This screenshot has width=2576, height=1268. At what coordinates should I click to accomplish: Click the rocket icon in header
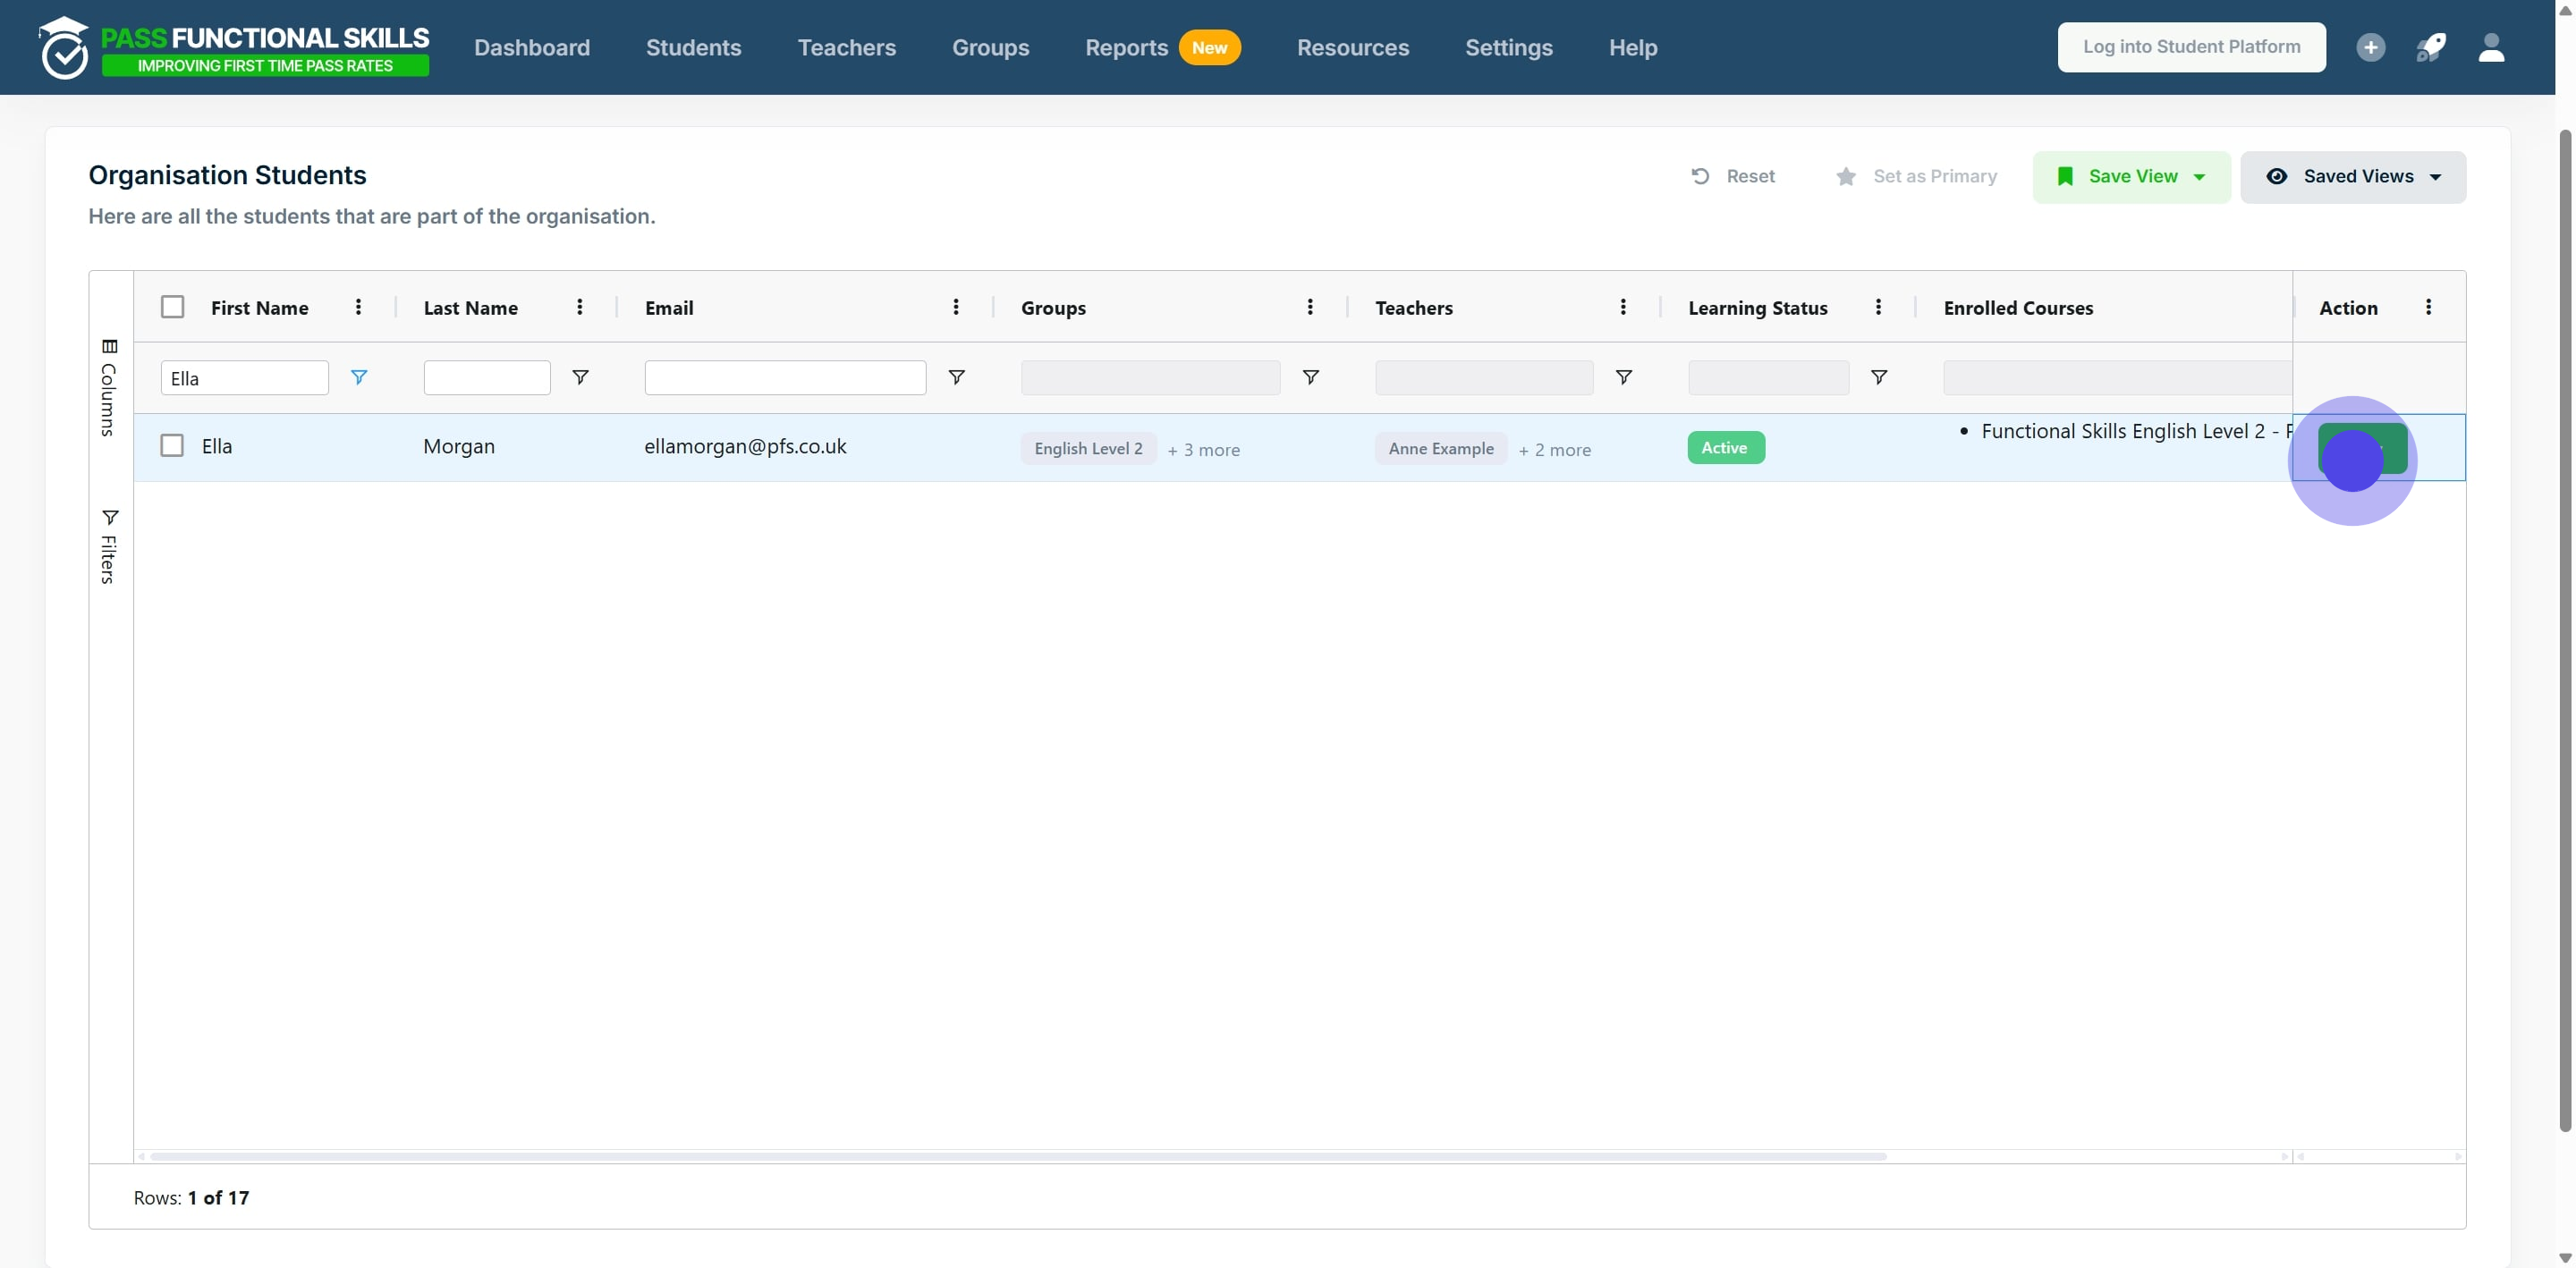point(2431,47)
